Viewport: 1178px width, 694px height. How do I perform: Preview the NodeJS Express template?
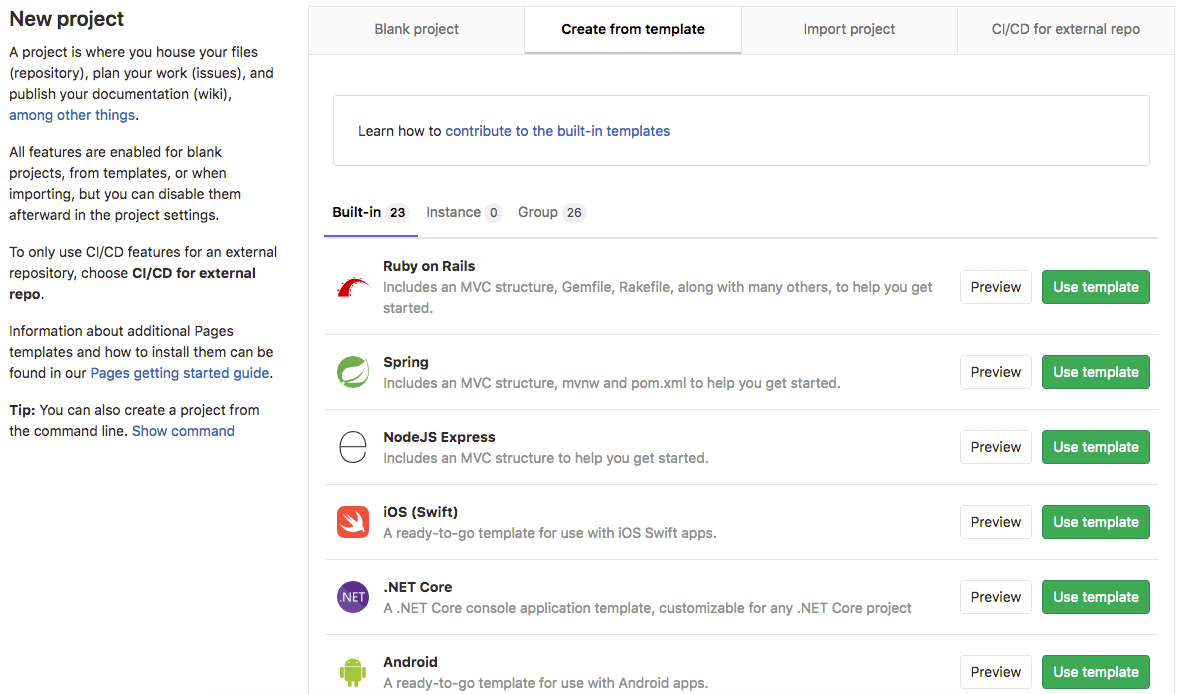coord(995,447)
